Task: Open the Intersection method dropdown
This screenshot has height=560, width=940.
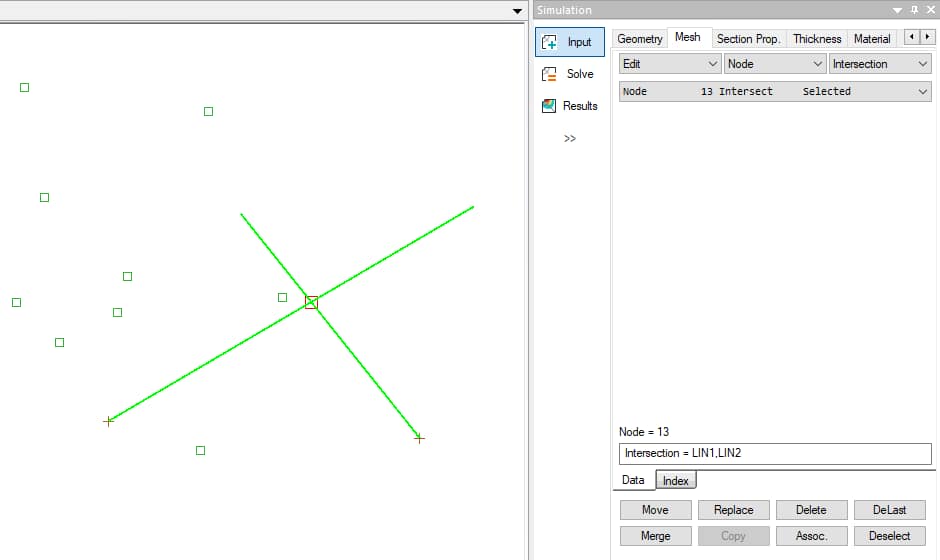Action: point(880,64)
